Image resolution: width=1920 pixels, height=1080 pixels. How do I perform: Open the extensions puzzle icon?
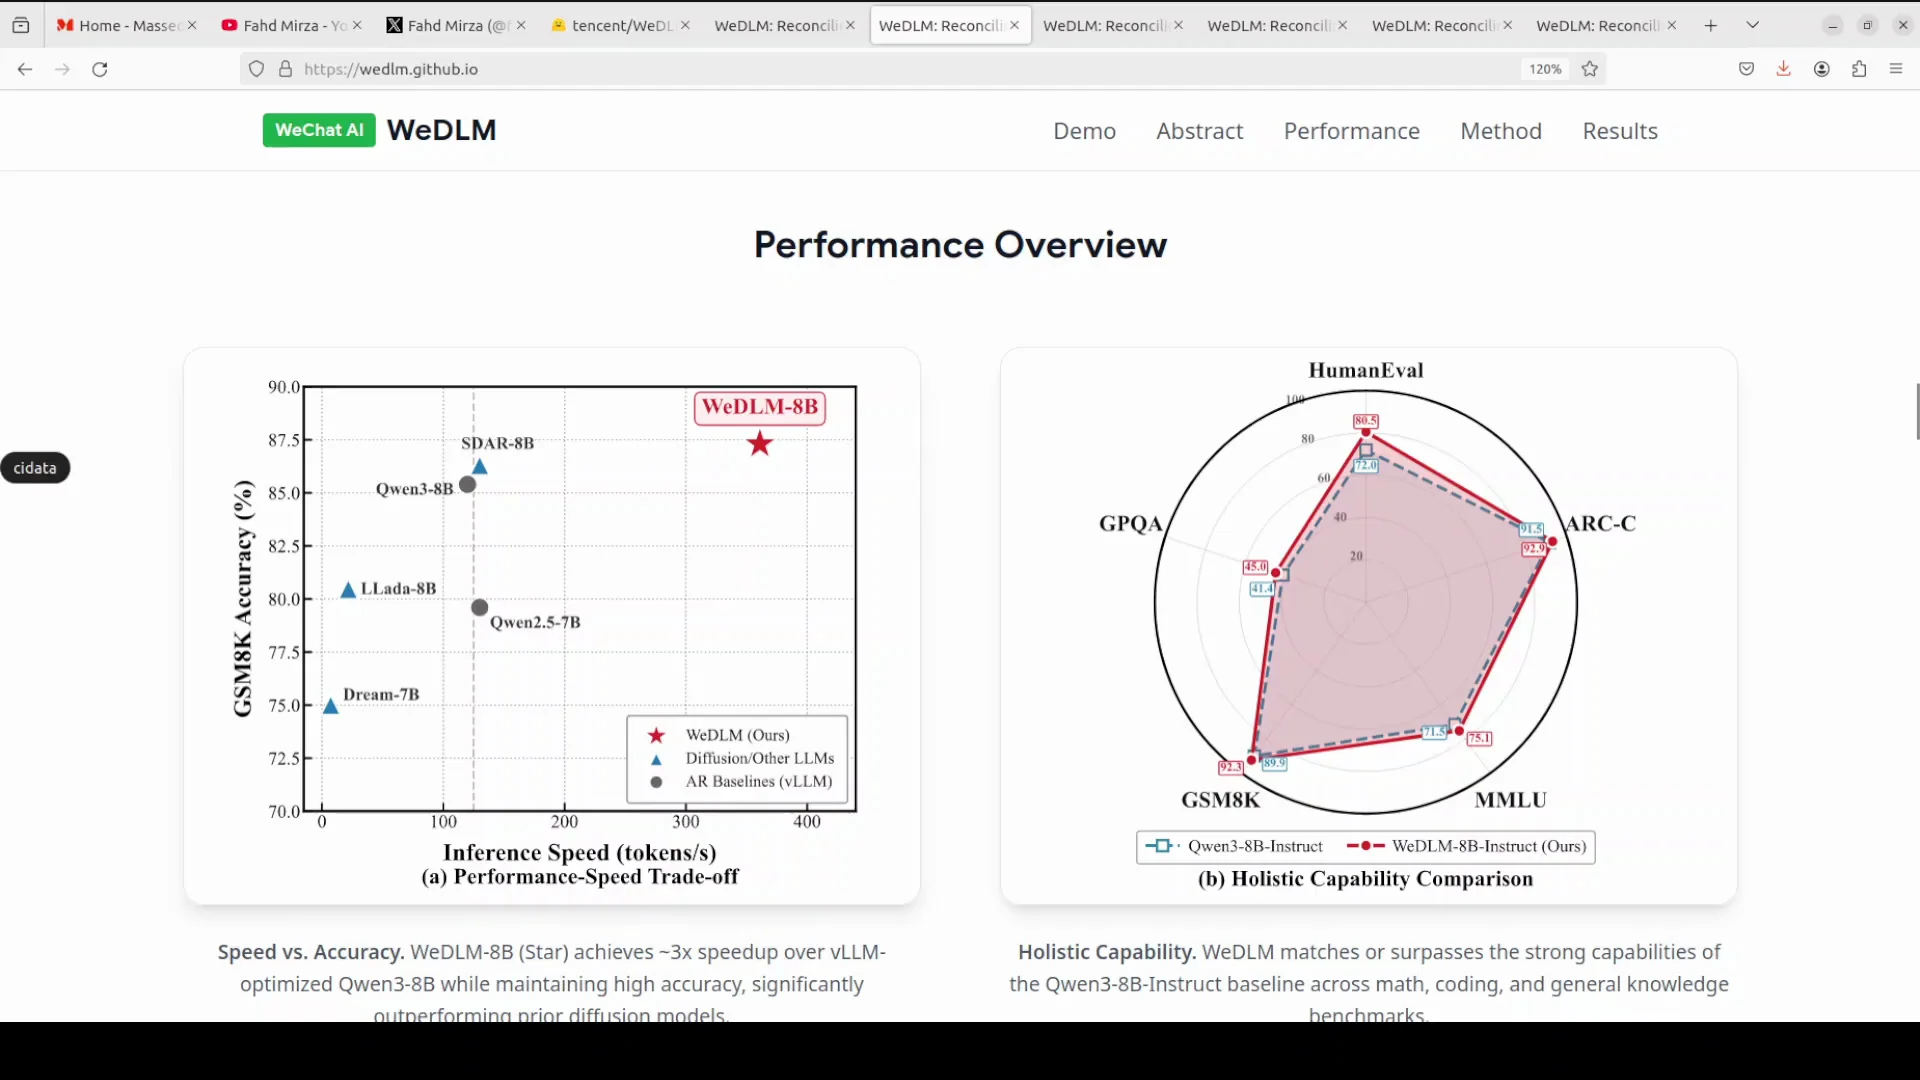pos(1859,69)
